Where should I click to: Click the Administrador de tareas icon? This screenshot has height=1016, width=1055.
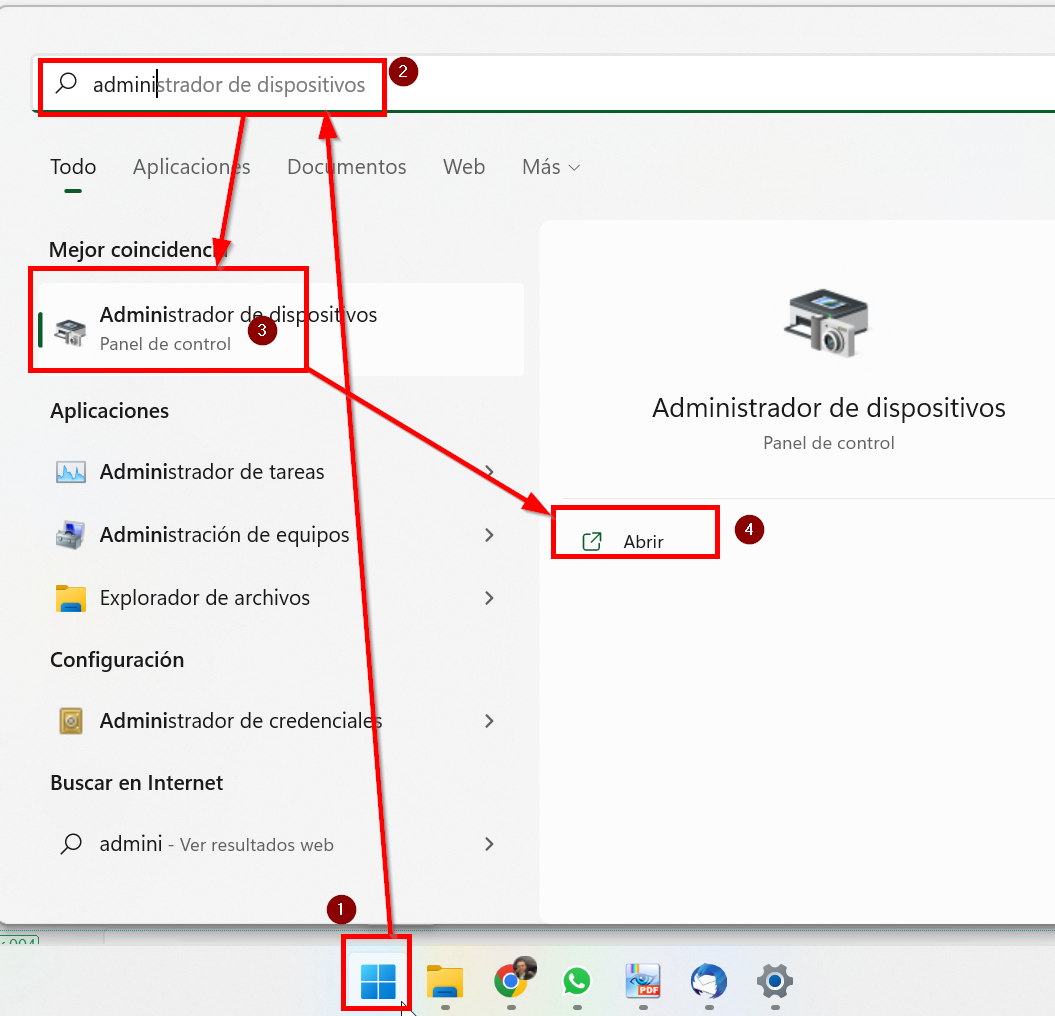(71, 472)
